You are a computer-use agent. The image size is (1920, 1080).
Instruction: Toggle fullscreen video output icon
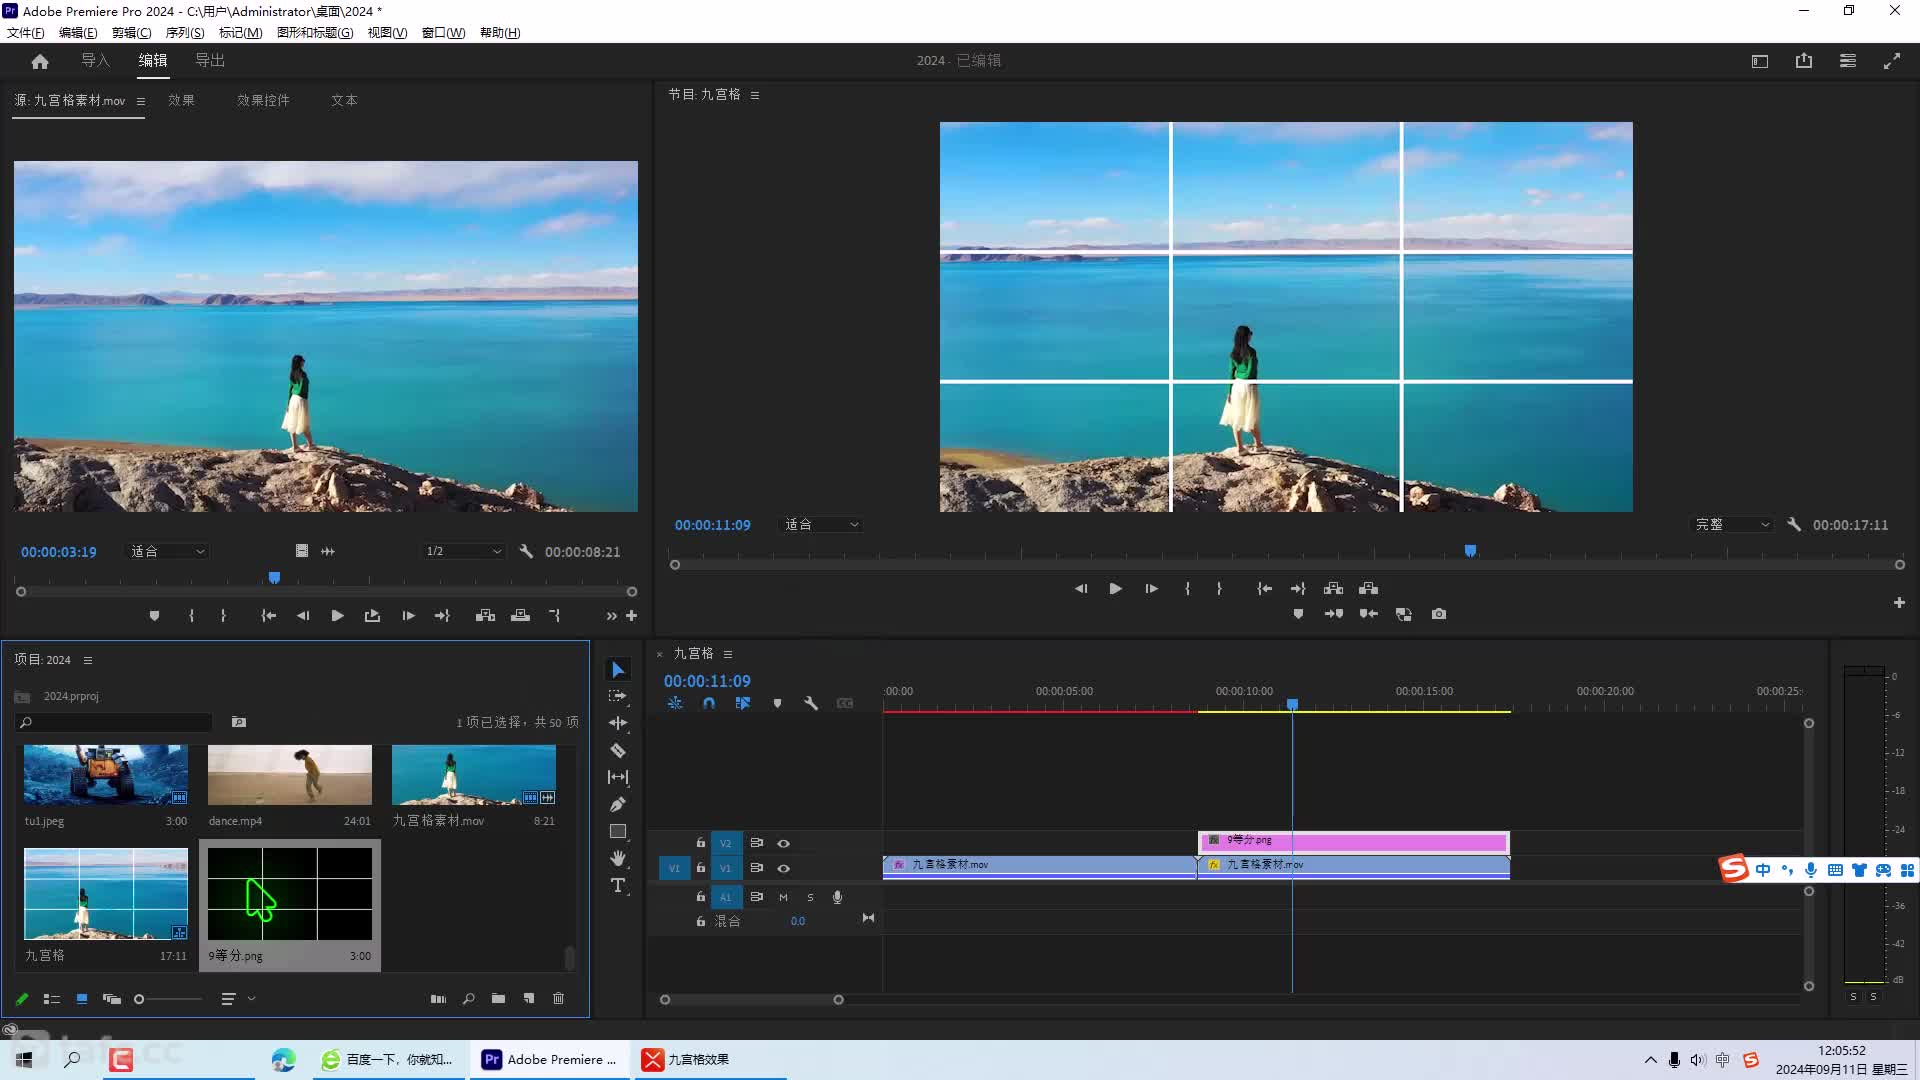1892,61
